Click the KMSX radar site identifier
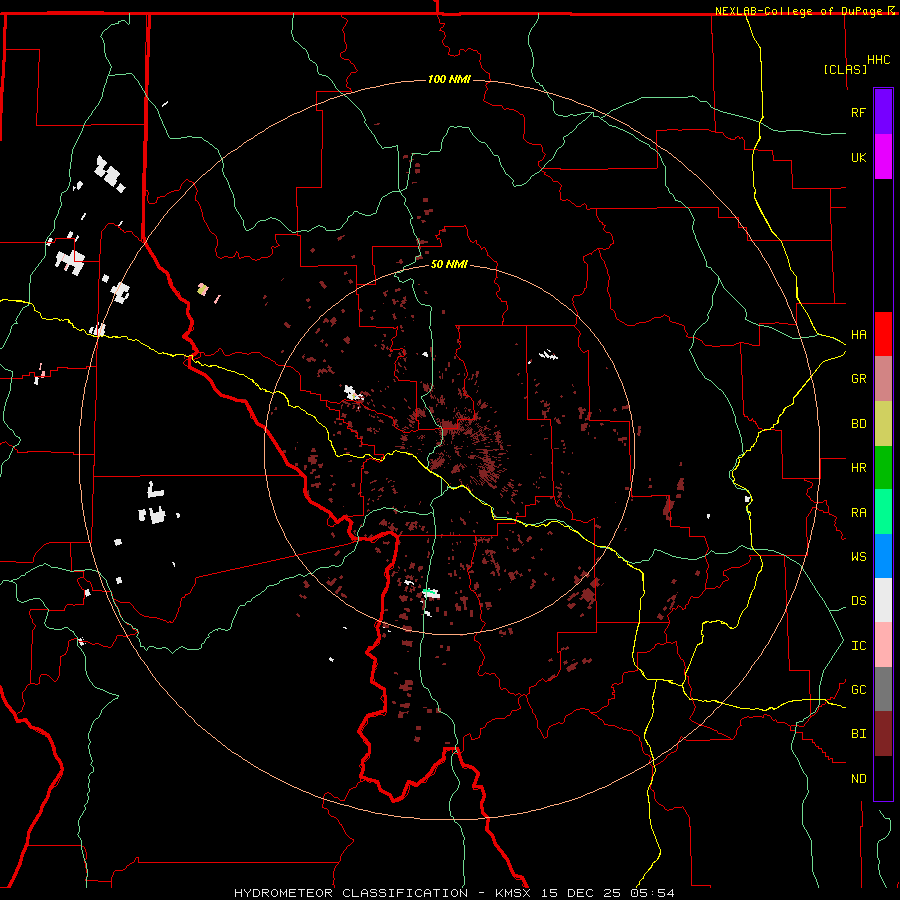The image size is (900, 900). (514, 893)
